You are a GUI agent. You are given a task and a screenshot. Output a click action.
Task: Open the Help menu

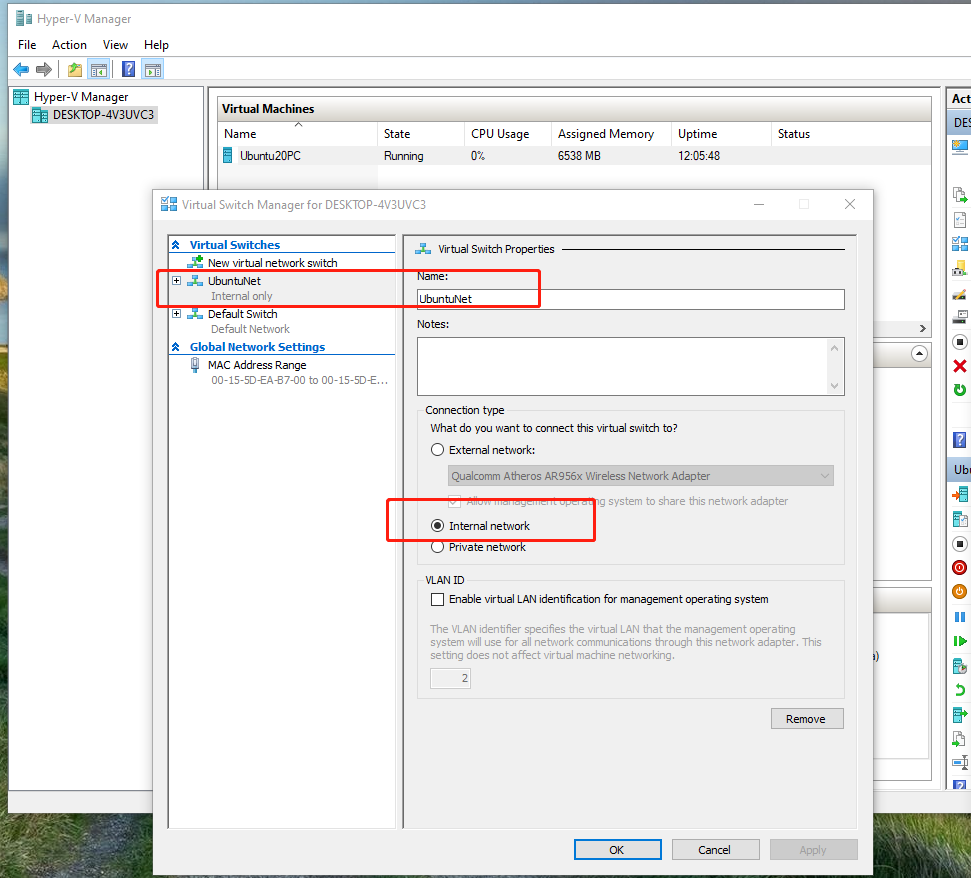coord(156,45)
